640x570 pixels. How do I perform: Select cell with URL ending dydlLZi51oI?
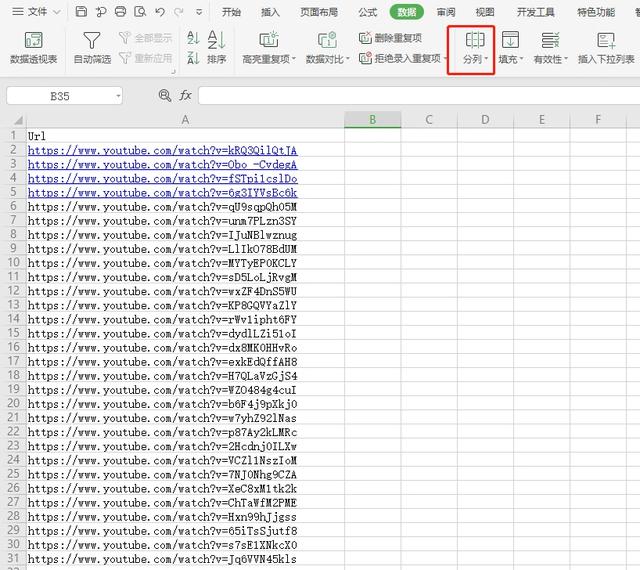(185, 334)
